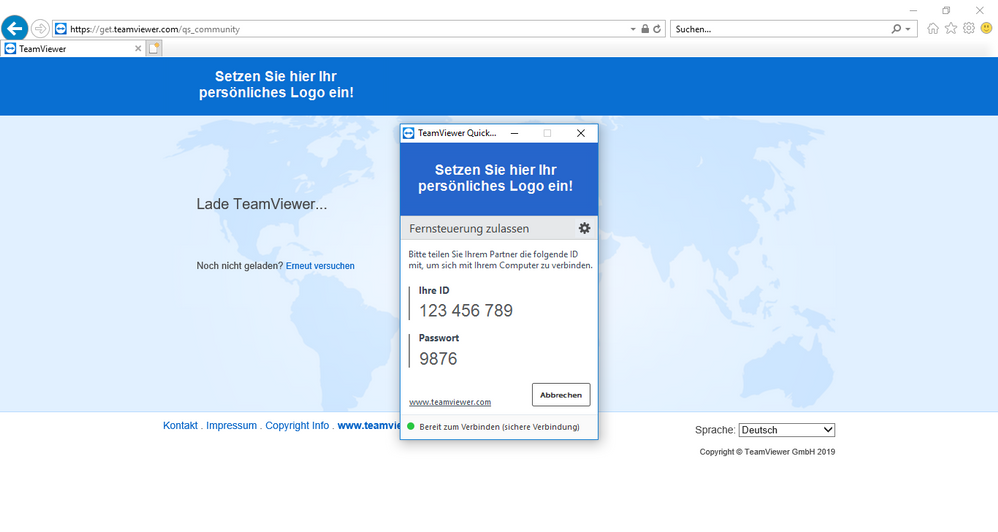Open the Kontakt footer link
Image resolution: width=998 pixels, height=532 pixels.
click(x=180, y=426)
